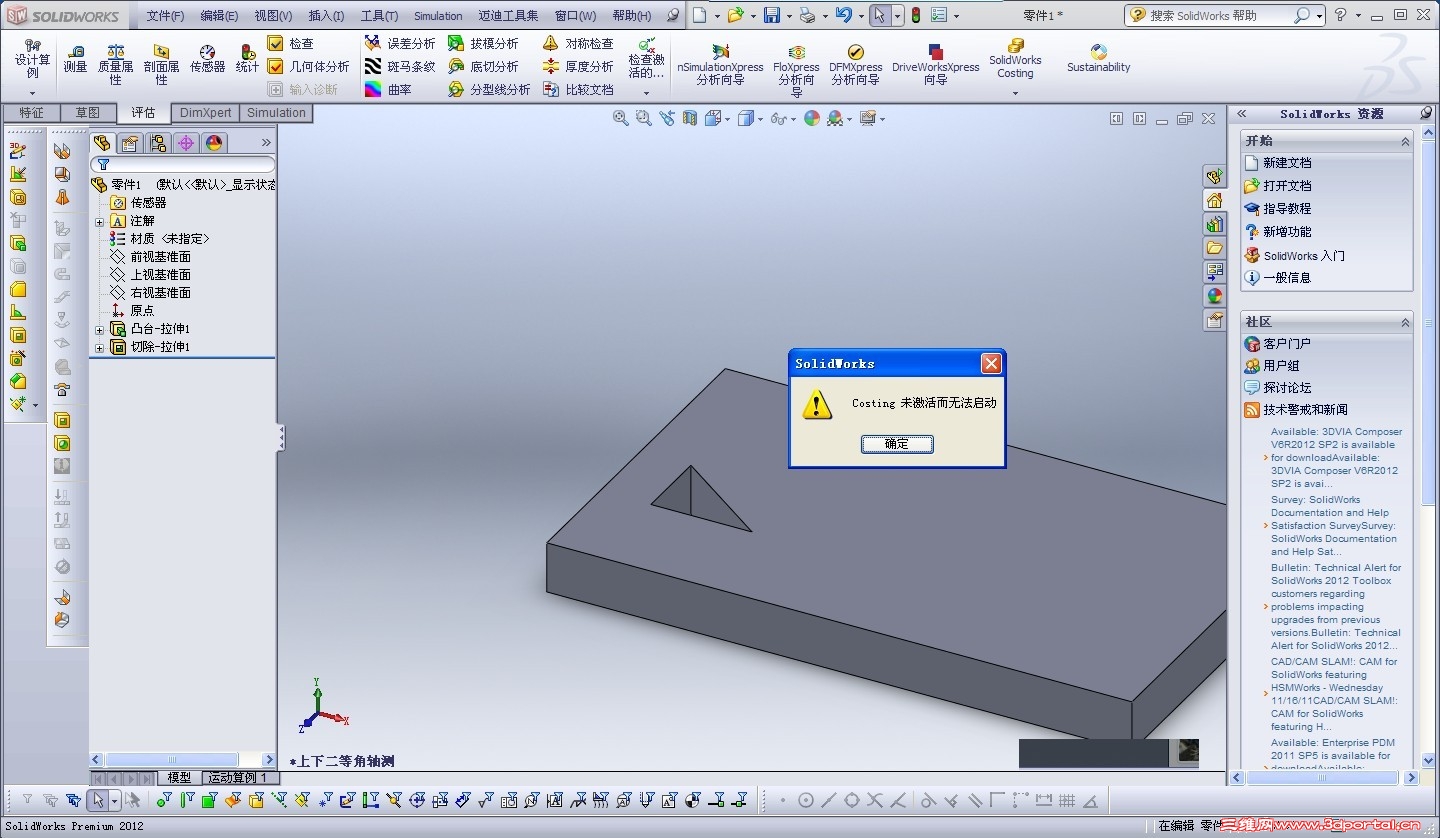The image size is (1440, 838).
Task: Launch the DFMXpress 分析向导
Action: tap(855, 65)
